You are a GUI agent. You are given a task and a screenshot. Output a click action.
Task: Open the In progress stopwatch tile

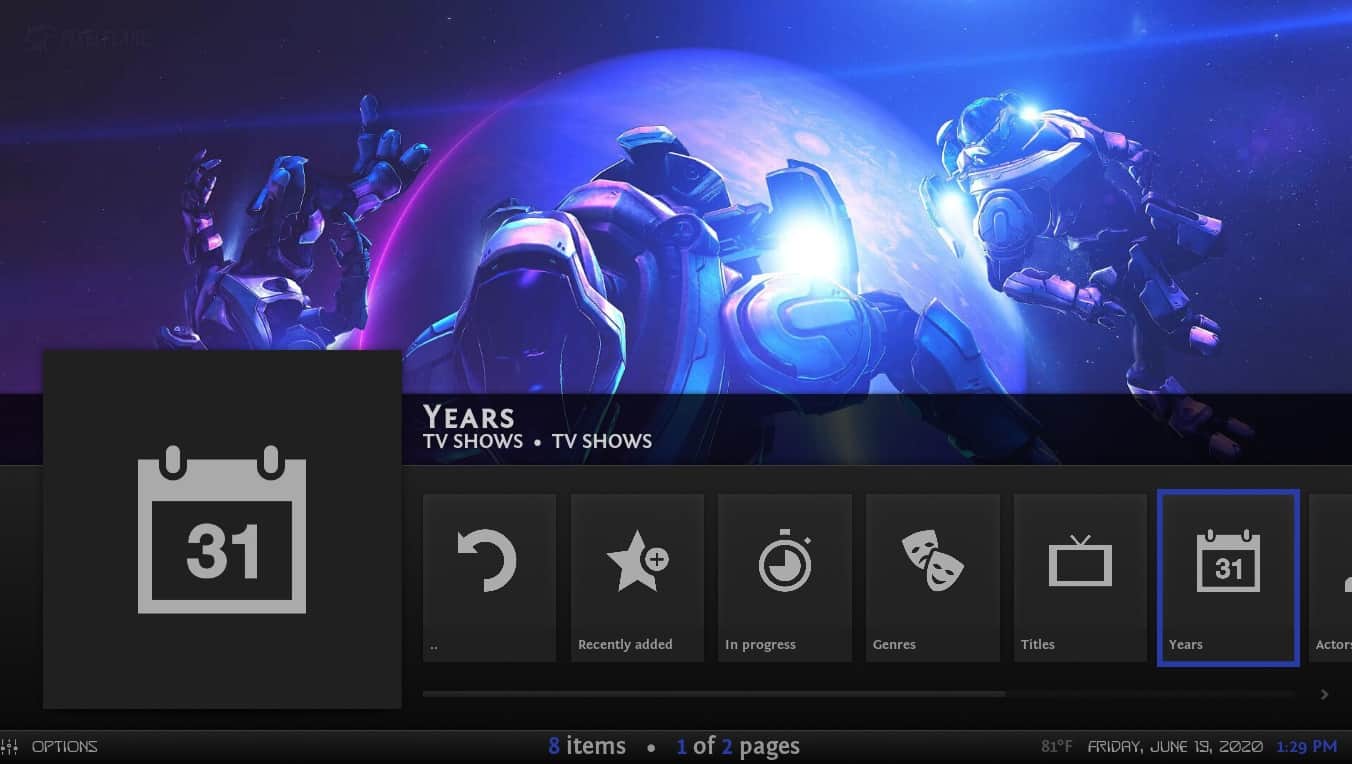[x=785, y=577]
